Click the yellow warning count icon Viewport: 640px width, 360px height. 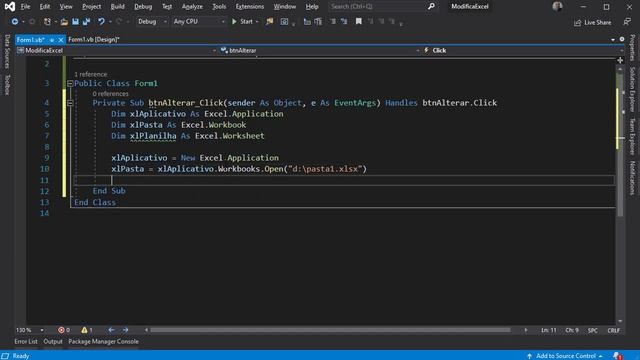click(x=84, y=330)
